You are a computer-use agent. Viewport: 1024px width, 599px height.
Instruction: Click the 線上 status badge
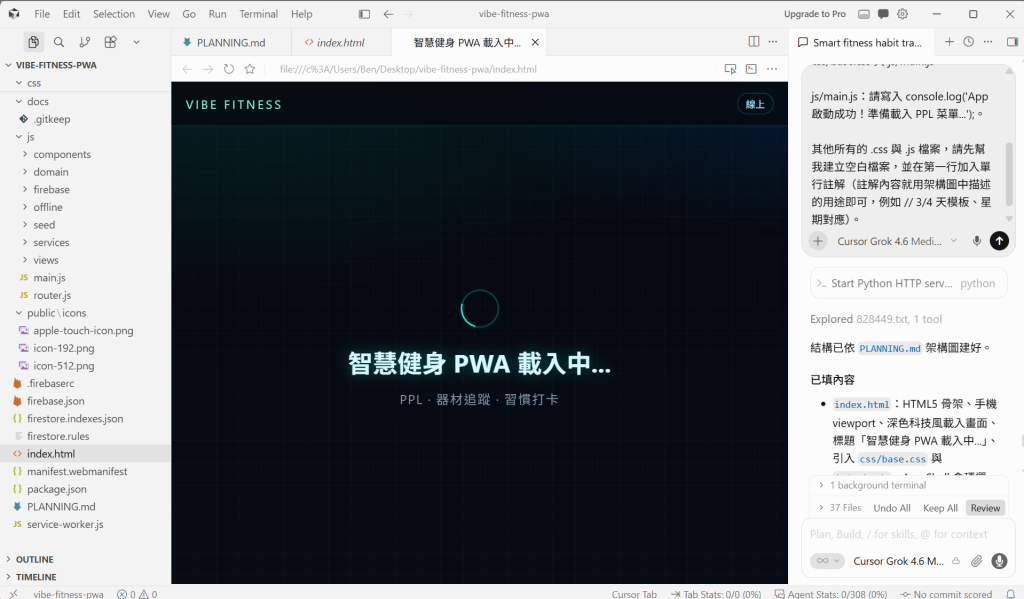(755, 105)
